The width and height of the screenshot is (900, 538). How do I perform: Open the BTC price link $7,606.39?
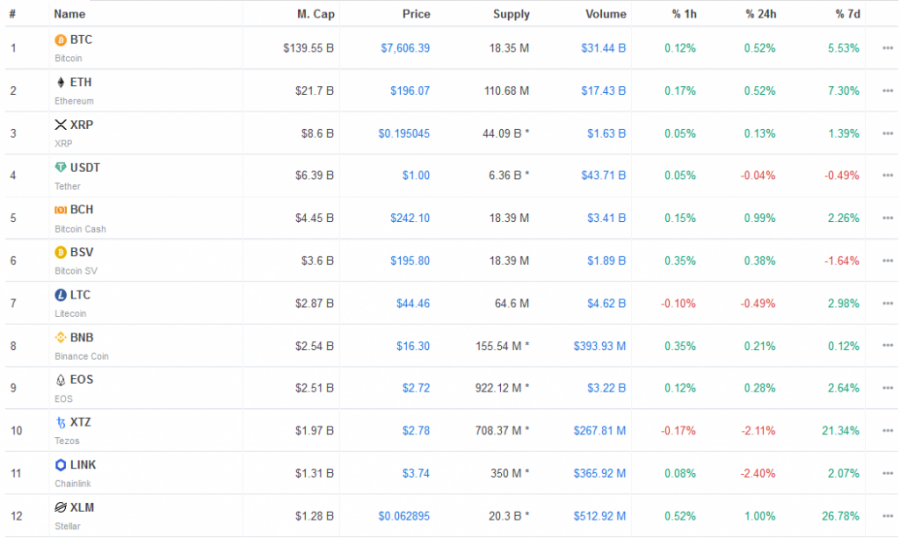[x=405, y=48]
